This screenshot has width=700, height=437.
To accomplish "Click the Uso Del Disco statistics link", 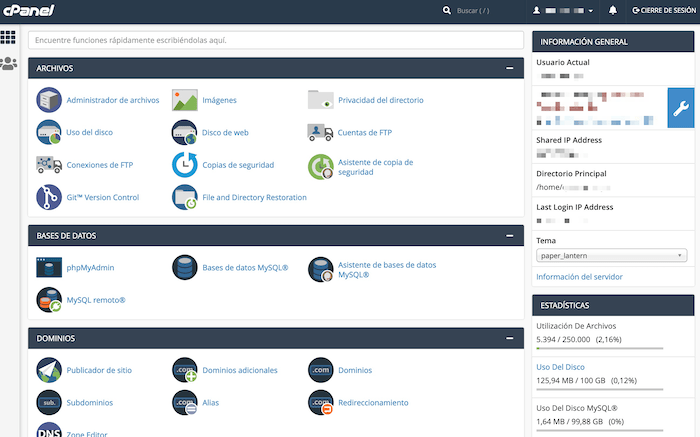I will pos(560,367).
